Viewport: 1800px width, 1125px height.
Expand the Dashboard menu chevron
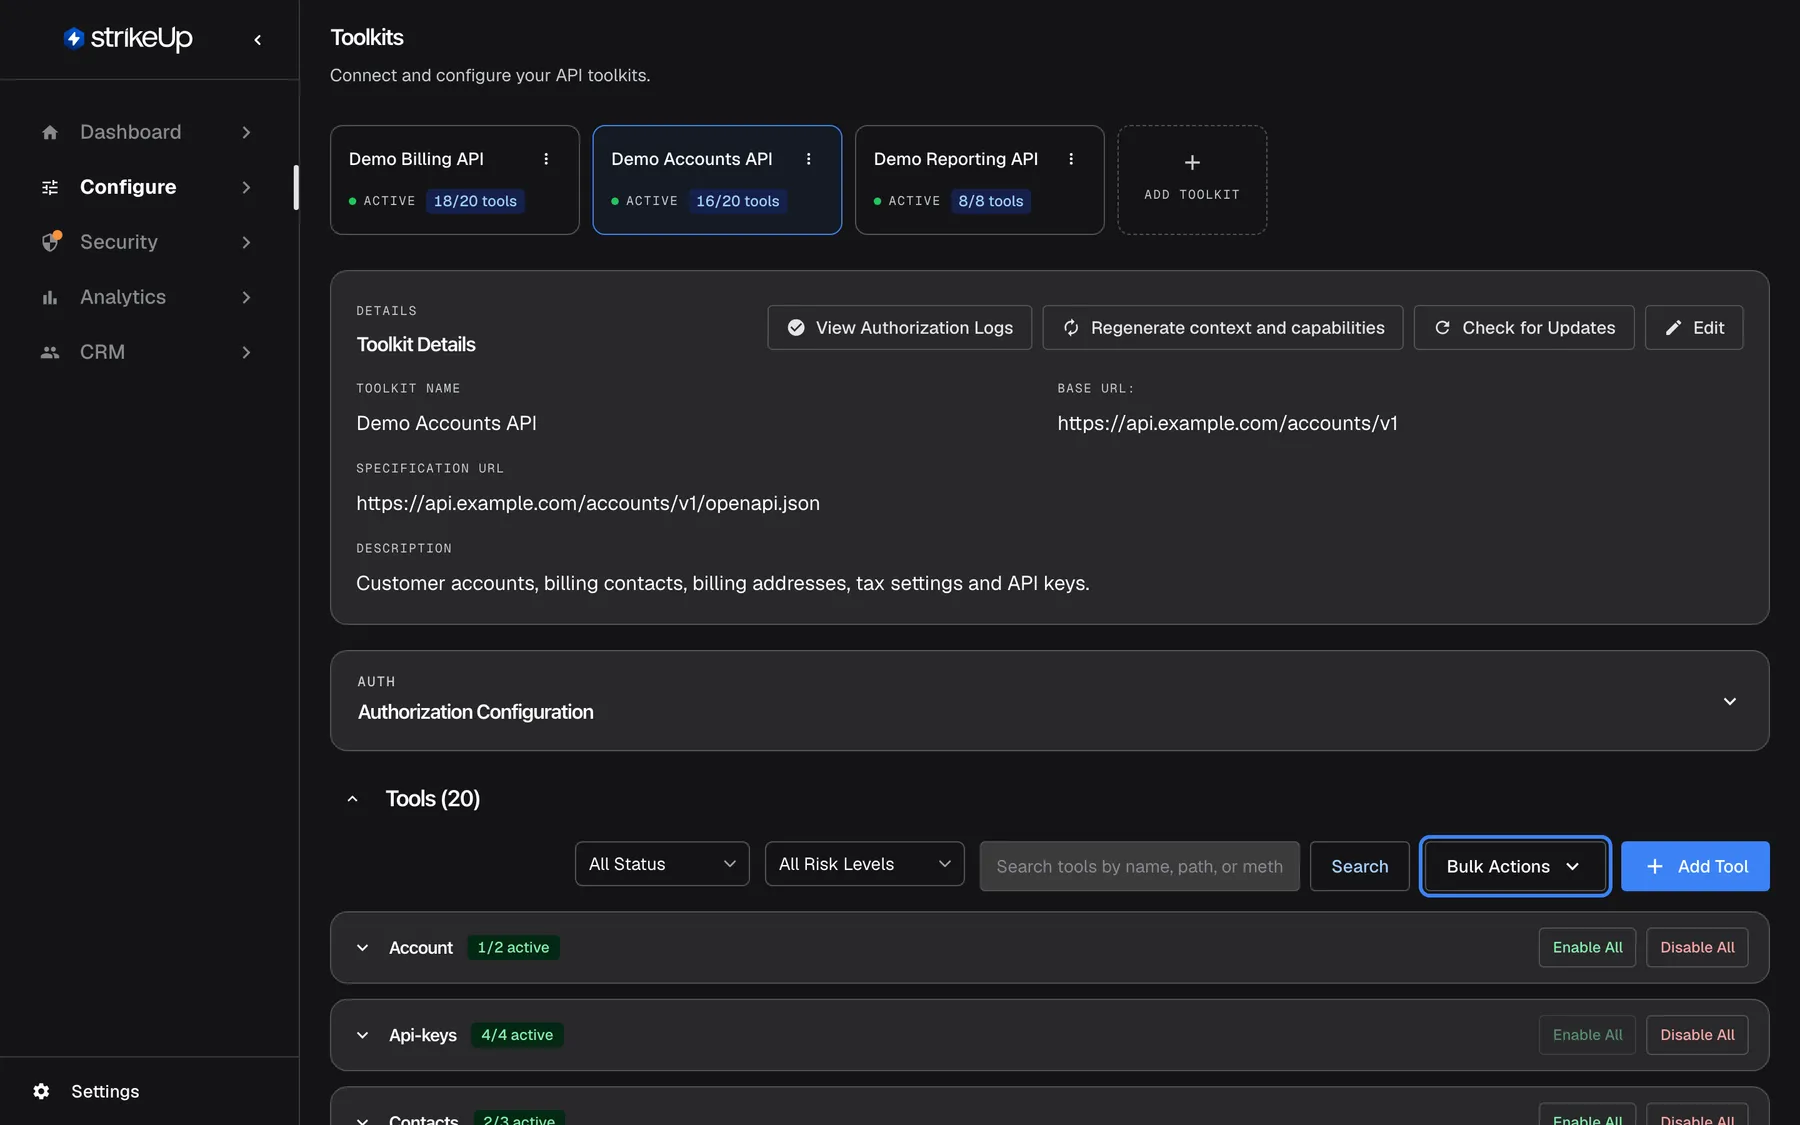[246, 132]
